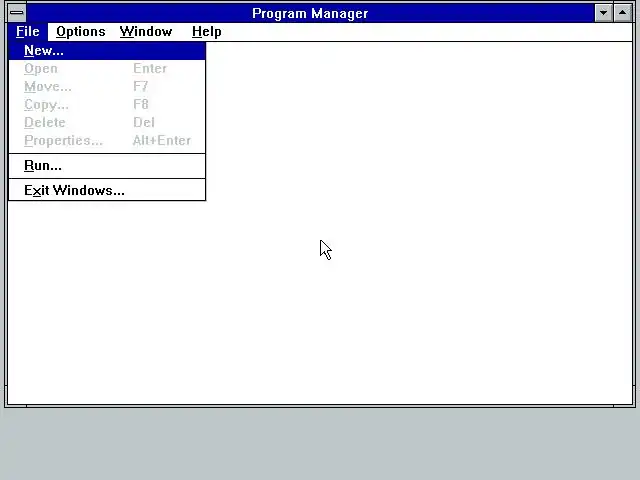The height and width of the screenshot is (480, 640).
Task: Choose New... from the File menu
Action: click(107, 51)
